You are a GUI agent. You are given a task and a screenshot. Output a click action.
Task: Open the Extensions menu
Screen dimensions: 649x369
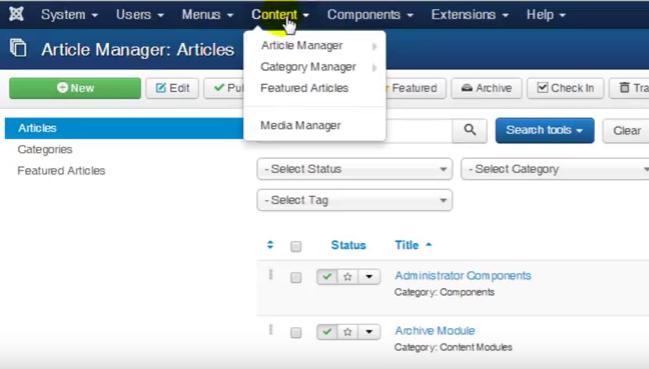470,15
